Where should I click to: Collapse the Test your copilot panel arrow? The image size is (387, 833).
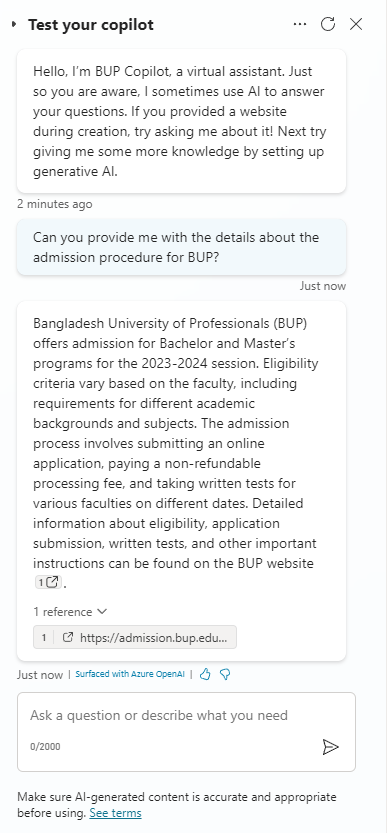coord(14,24)
